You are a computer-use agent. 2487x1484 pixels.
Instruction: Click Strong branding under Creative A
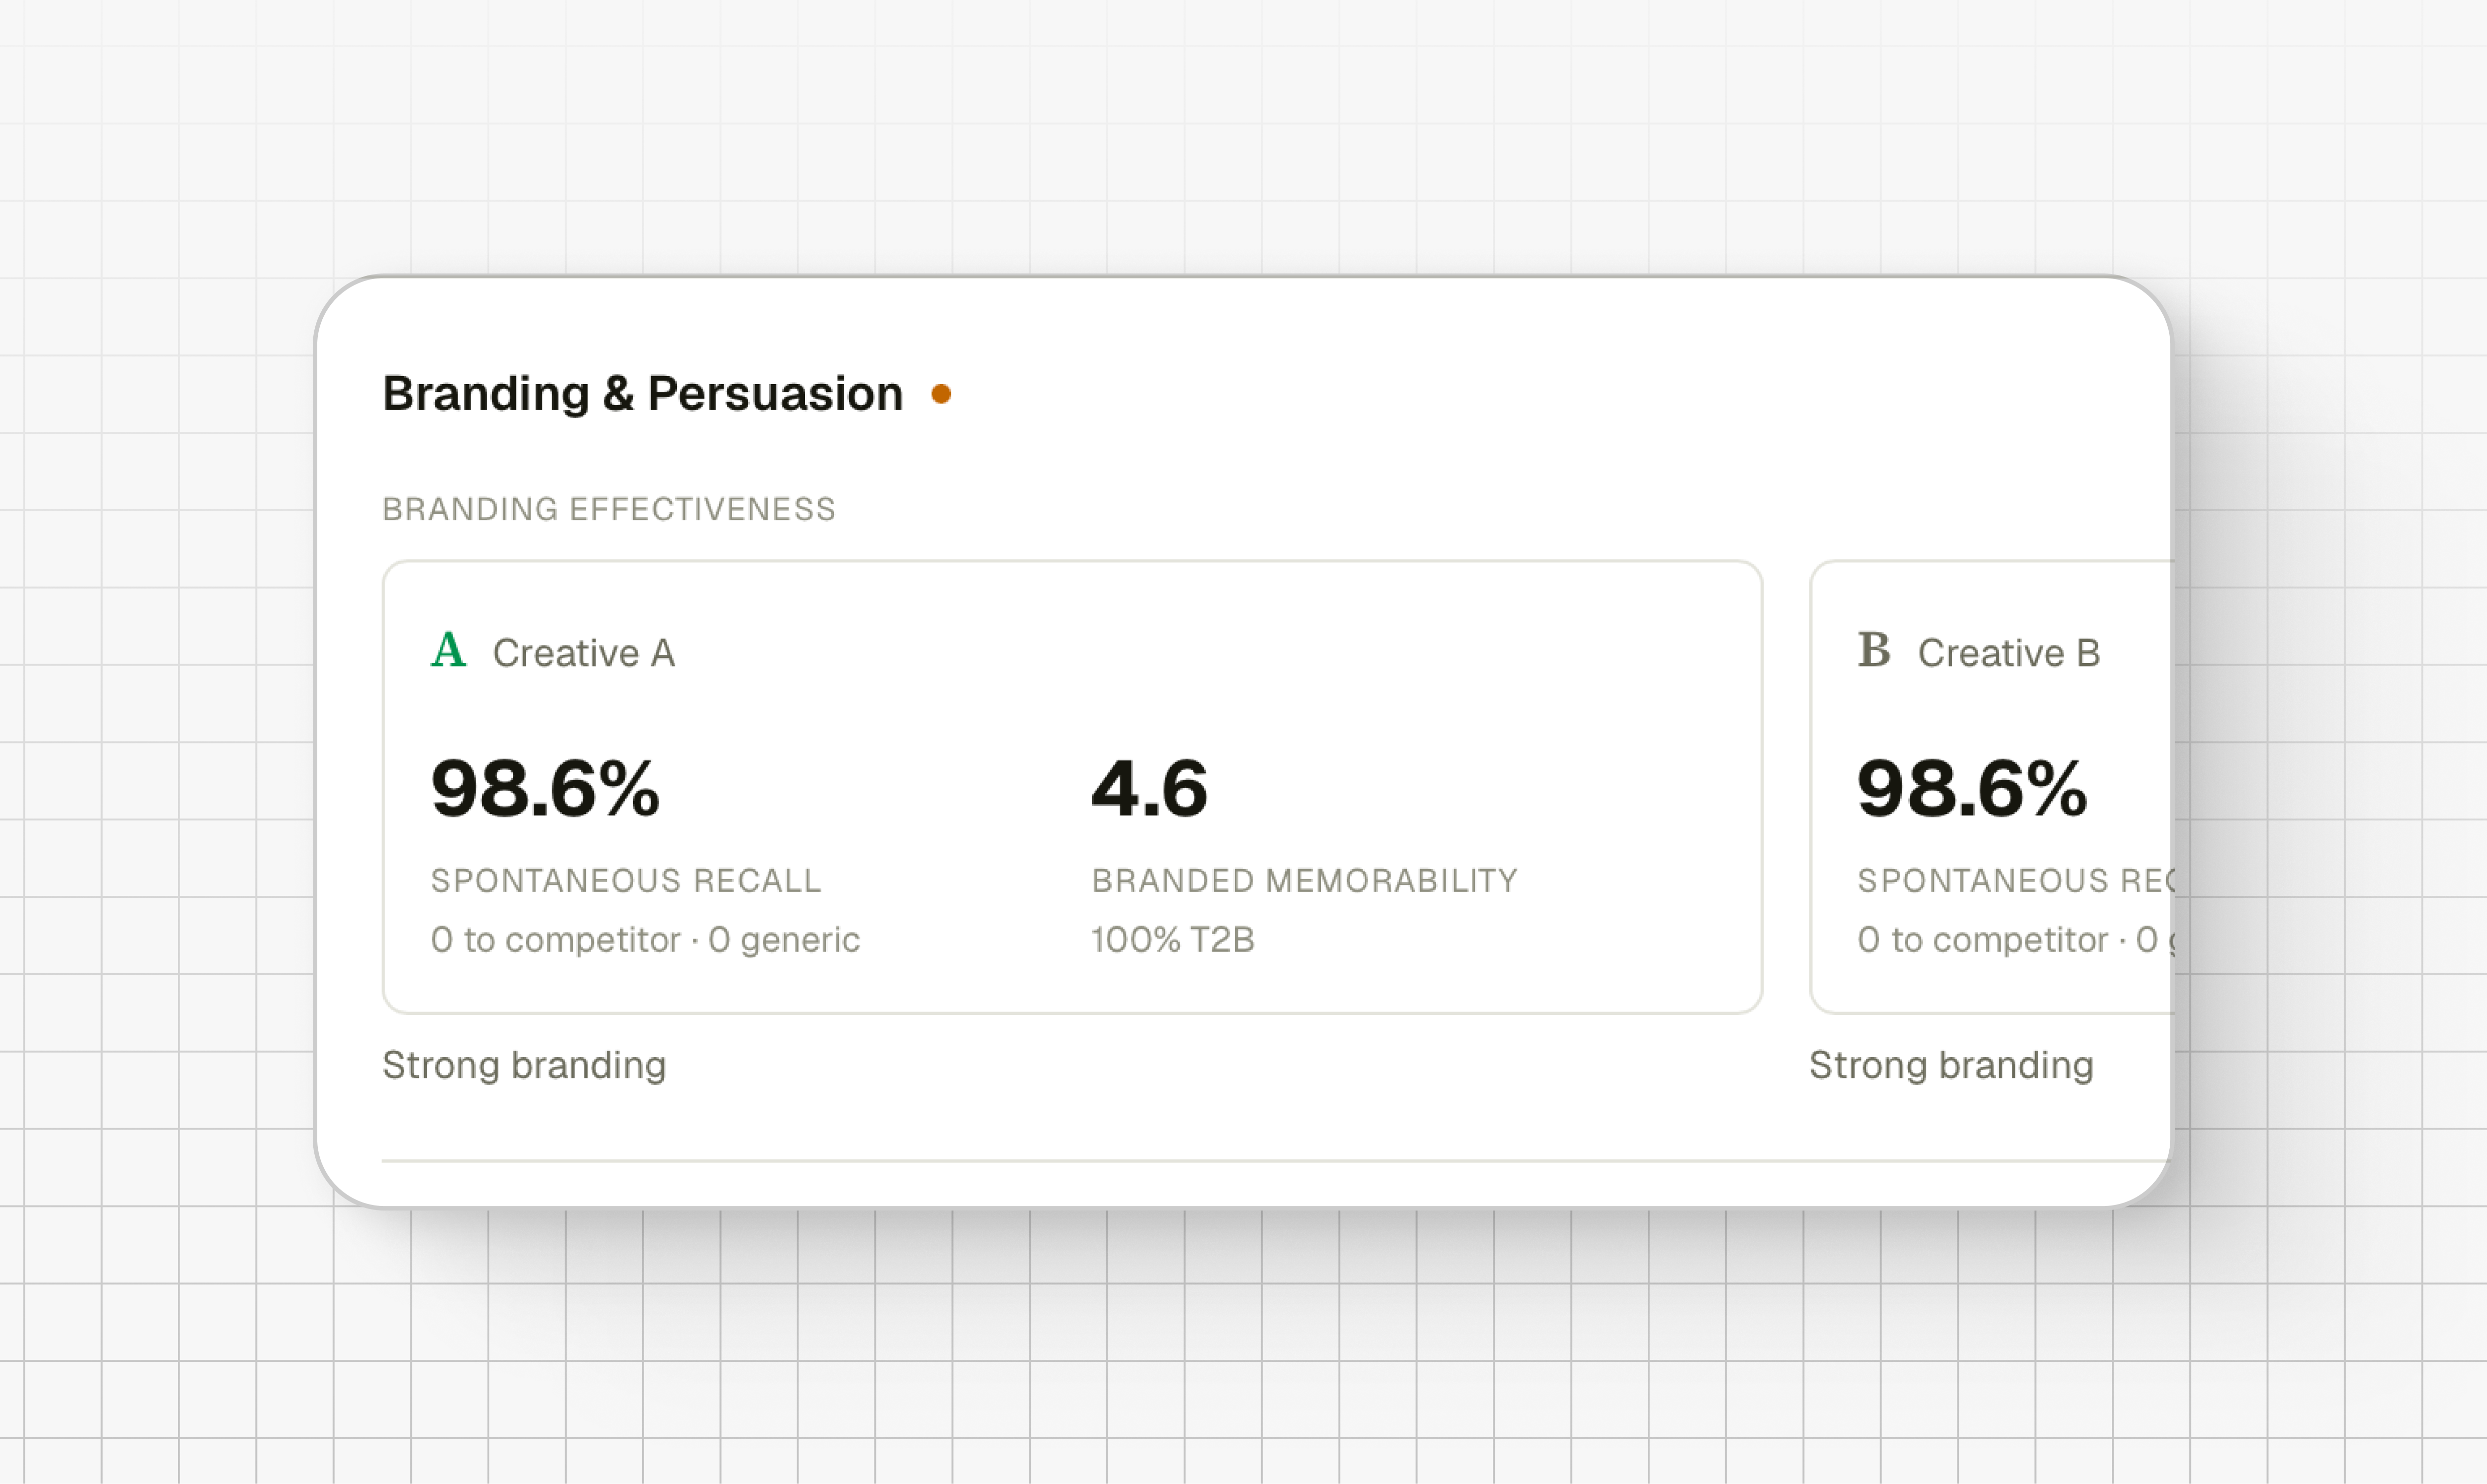(524, 1066)
